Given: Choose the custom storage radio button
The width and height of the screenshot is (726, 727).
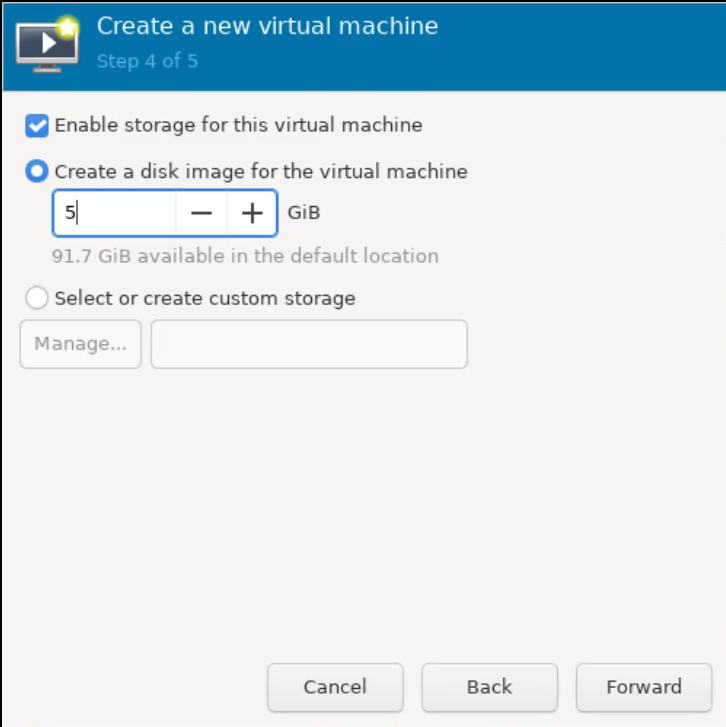Looking at the screenshot, I should [37, 297].
